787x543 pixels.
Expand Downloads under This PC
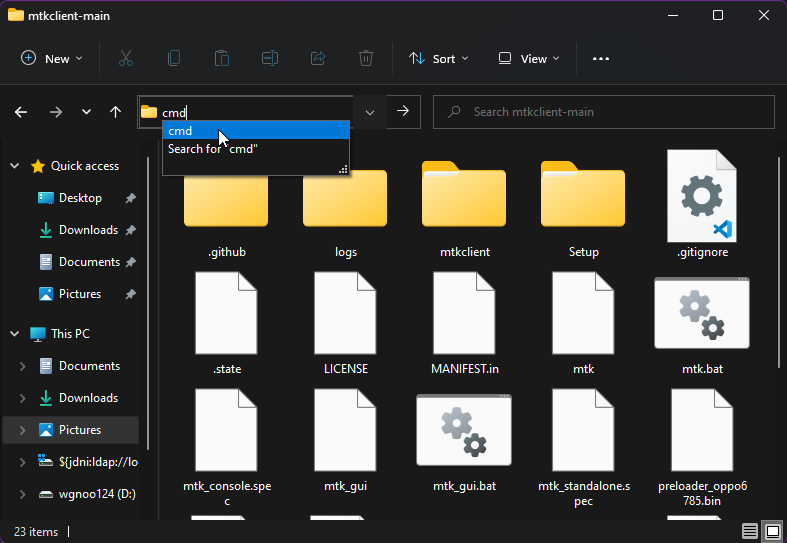pos(23,398)
